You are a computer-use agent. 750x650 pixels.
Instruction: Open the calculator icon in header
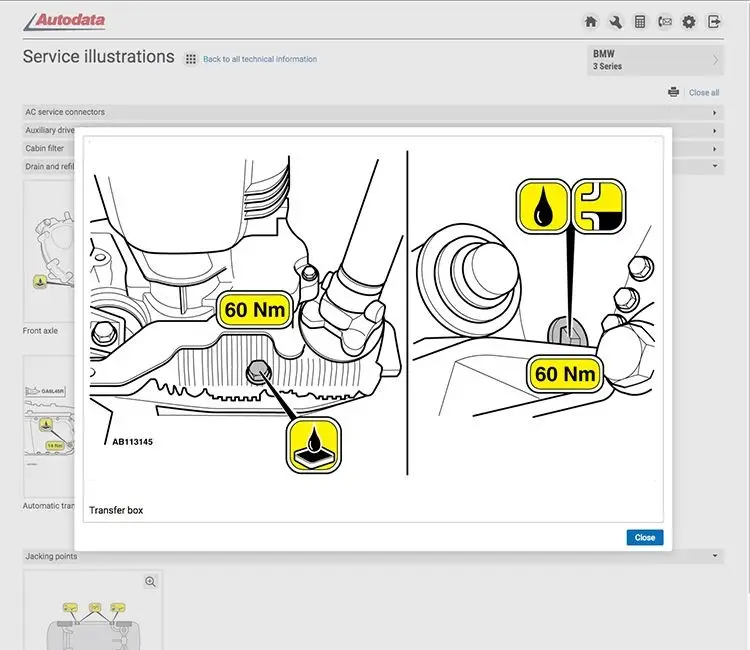point(640,21)
